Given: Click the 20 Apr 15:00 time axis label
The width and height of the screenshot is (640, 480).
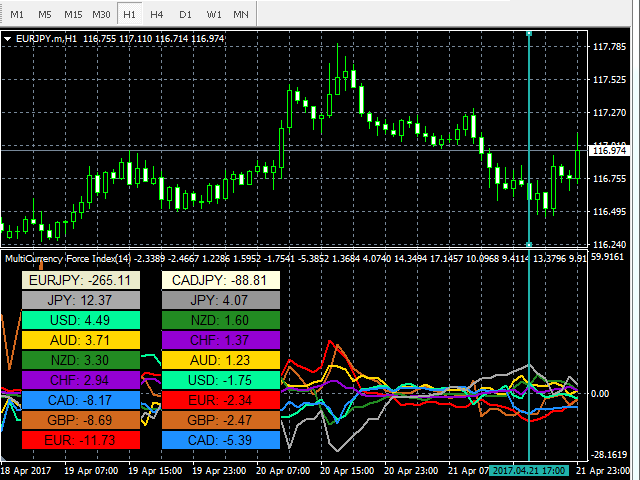Looking at the screenshot, I should (347, 471).
